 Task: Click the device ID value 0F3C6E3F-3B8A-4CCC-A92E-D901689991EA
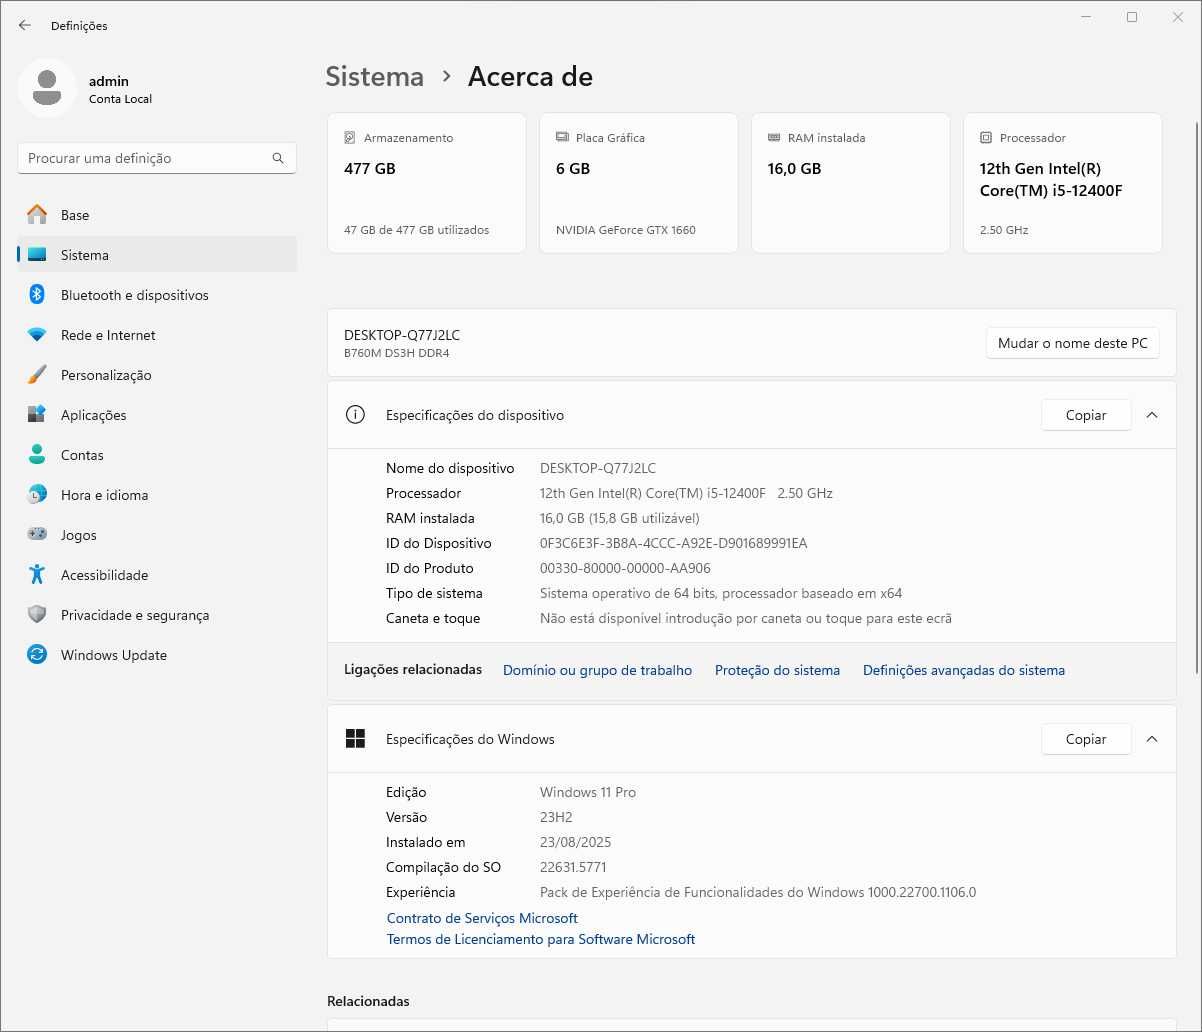coord(673,543)
